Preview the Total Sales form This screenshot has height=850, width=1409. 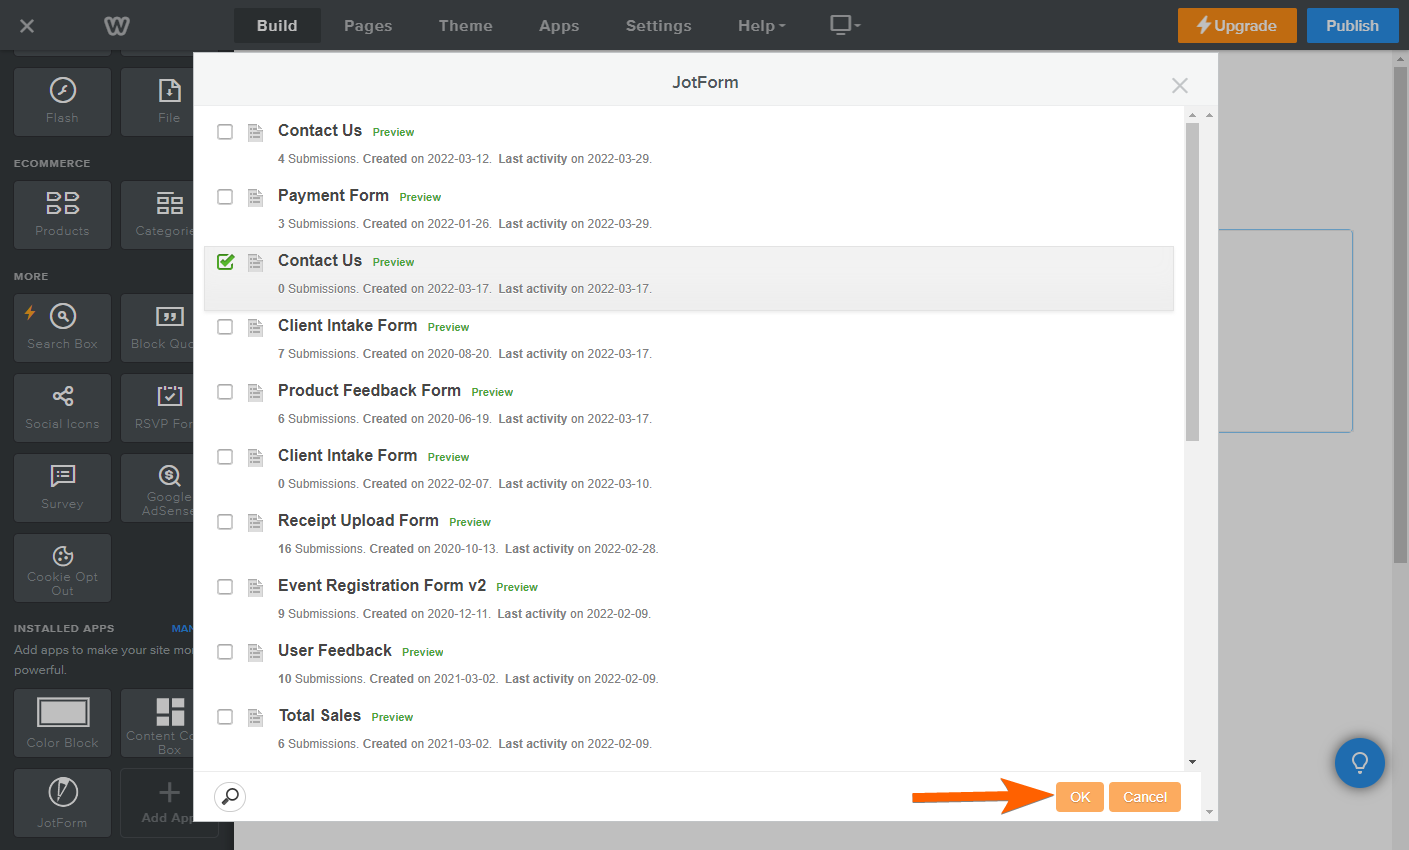click(x=392, y=717)
